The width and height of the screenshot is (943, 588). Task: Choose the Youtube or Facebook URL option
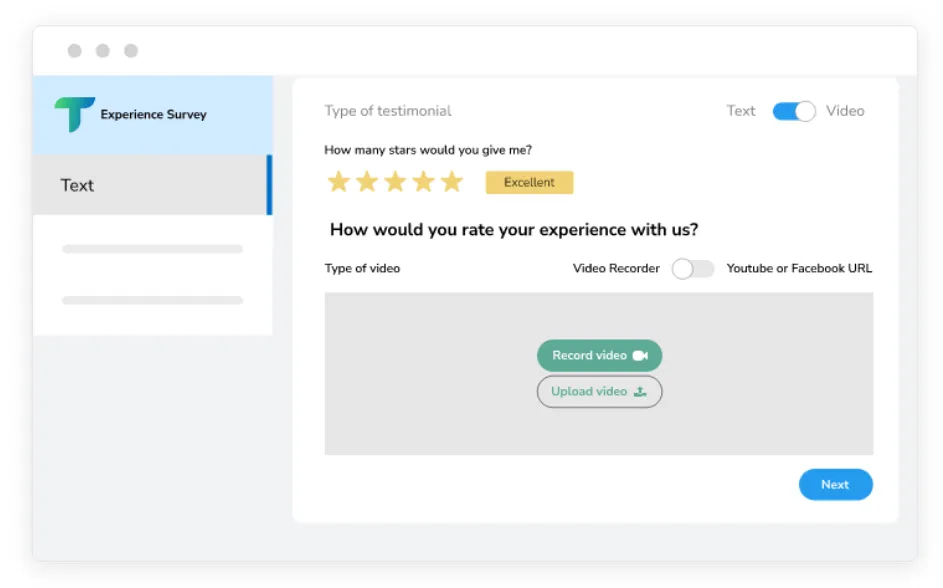click(x=799, y=269)
